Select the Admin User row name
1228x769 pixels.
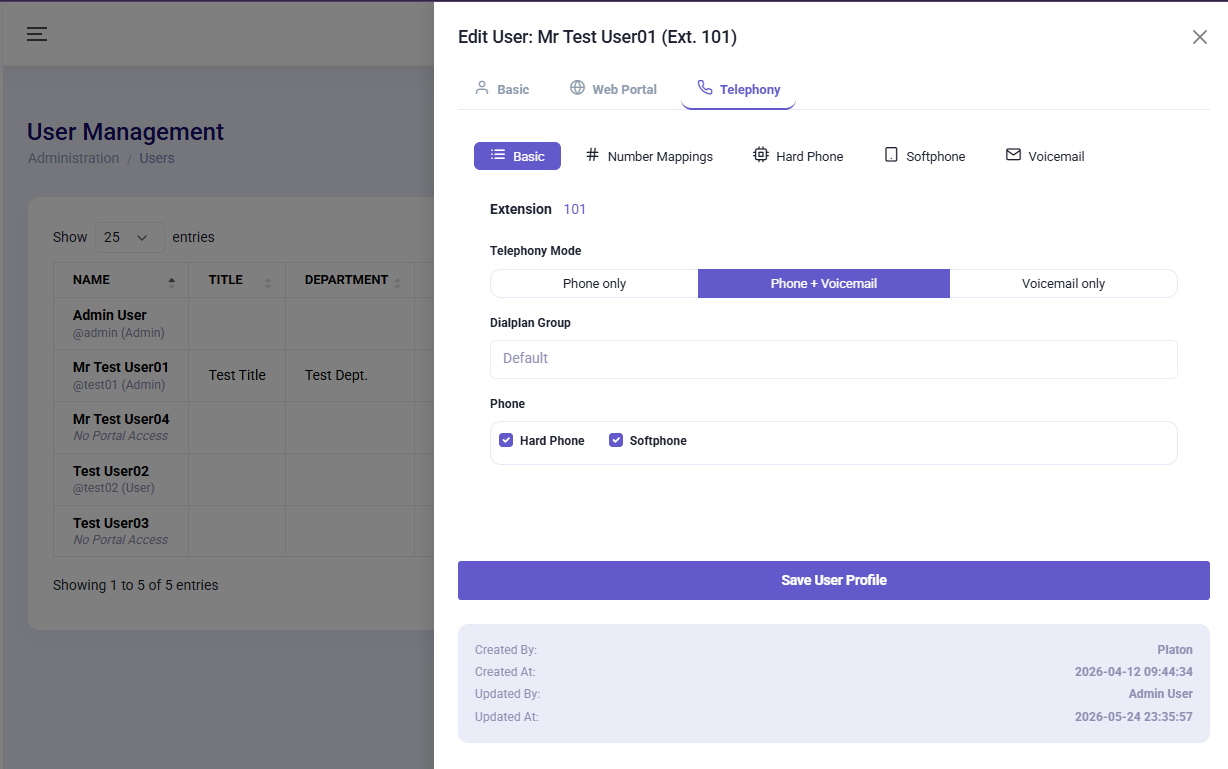coord(110,315)
